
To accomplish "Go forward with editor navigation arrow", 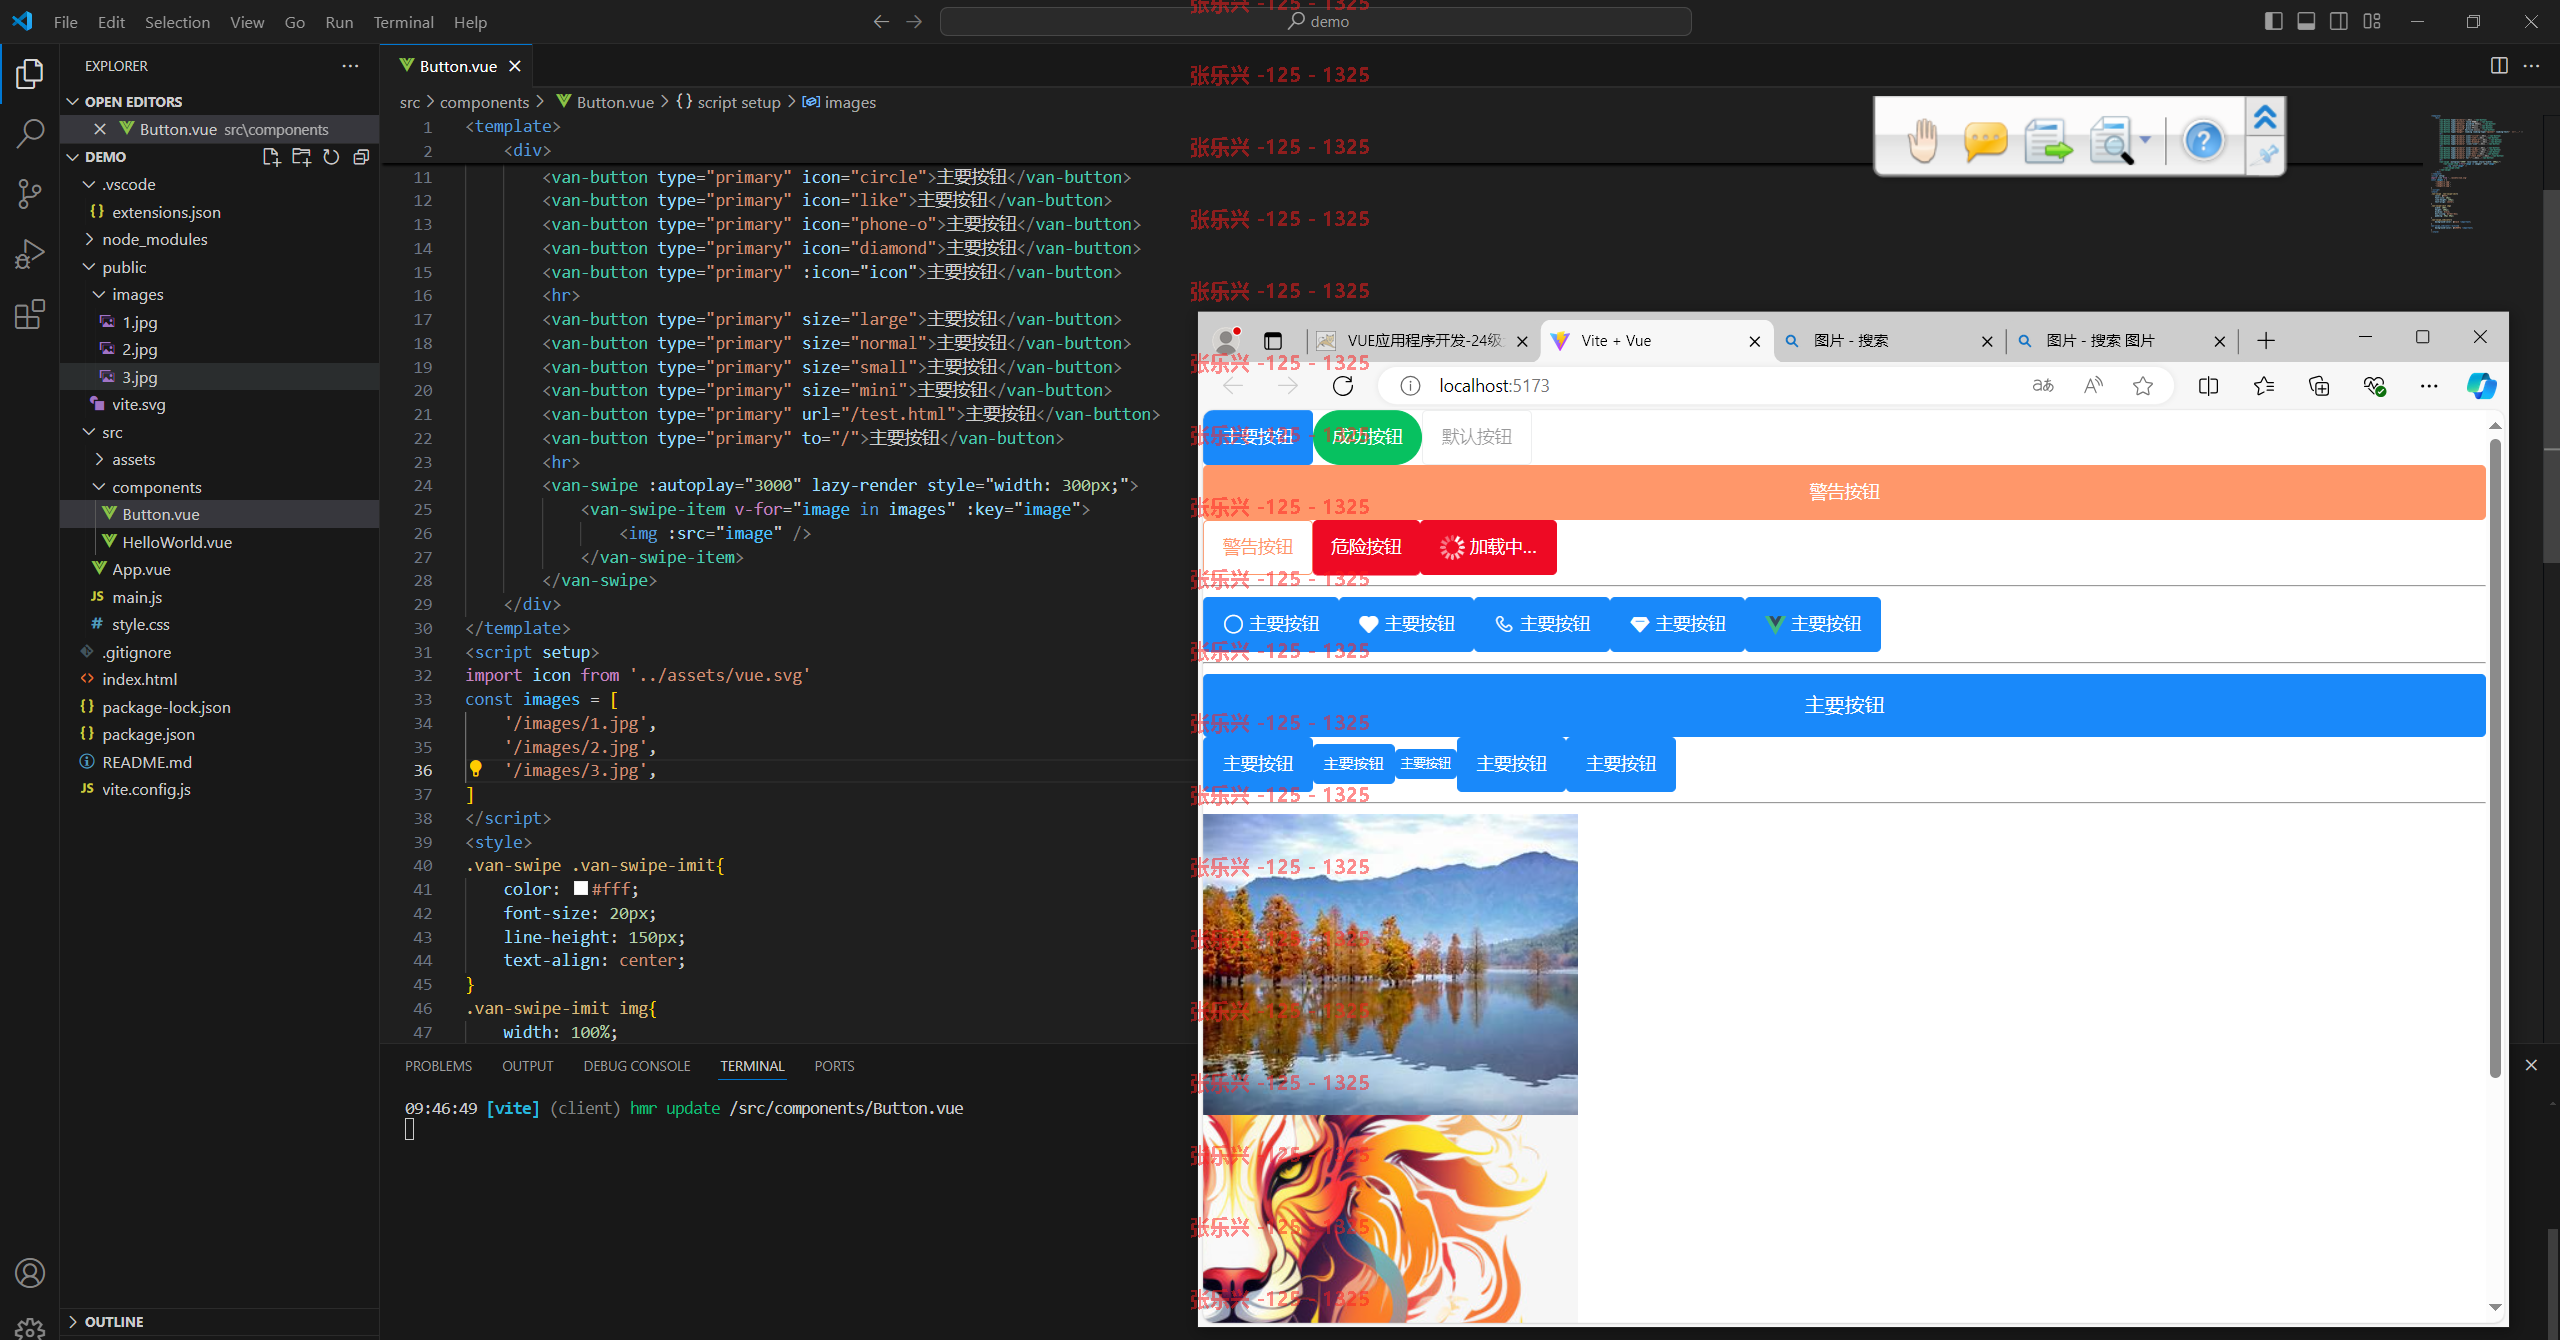I will (x=914, y=21).
